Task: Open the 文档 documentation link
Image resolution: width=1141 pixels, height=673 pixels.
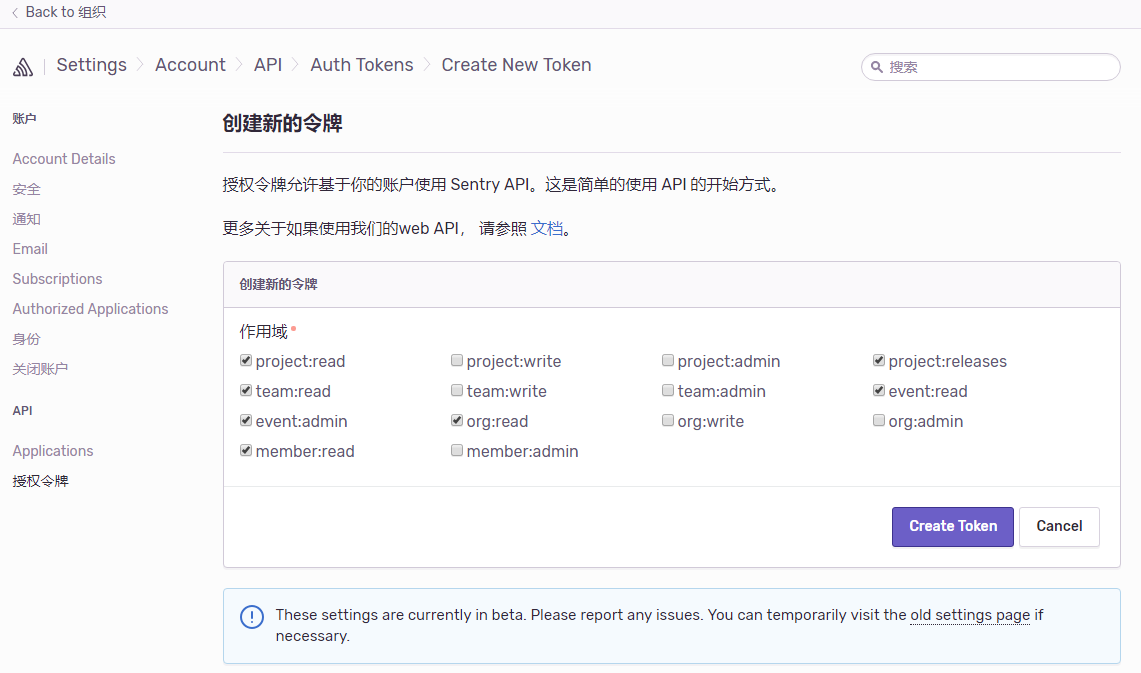Action: pyautogui.click(x=546, y=228)
